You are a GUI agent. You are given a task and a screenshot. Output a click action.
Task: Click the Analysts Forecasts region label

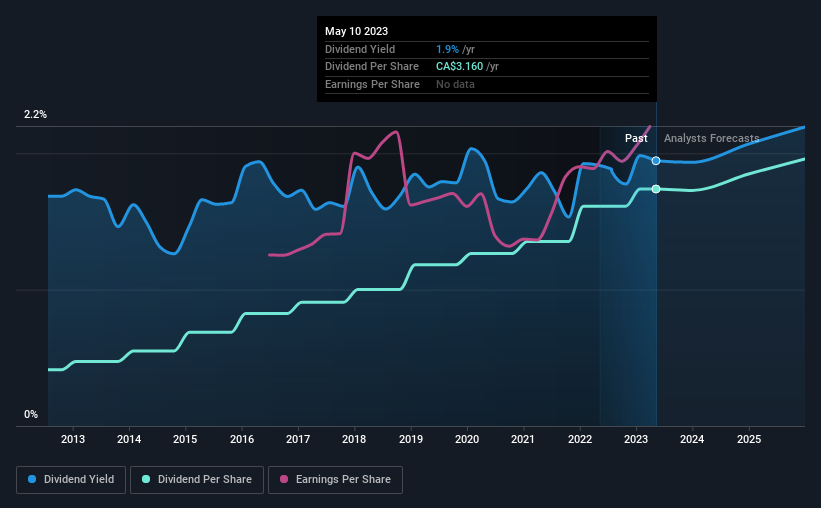[712, 138]
